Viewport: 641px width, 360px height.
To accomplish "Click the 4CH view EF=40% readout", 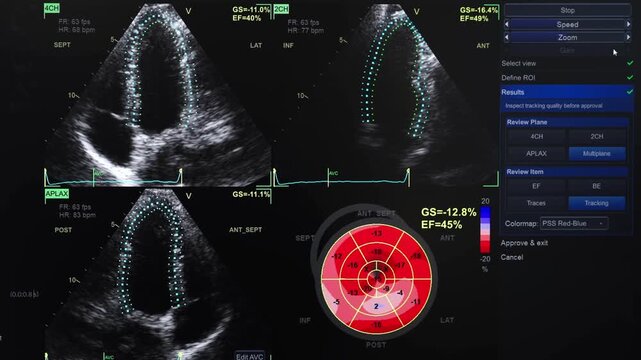I will point(247,18).
